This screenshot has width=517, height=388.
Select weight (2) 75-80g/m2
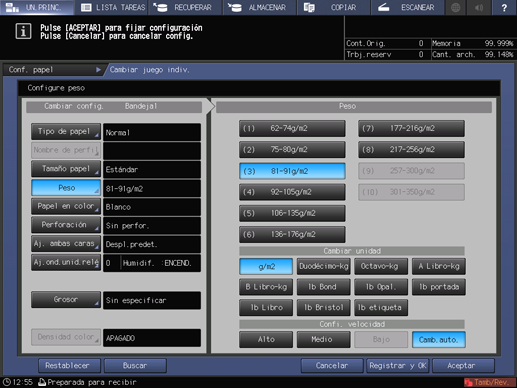click(x=292, y=150)
